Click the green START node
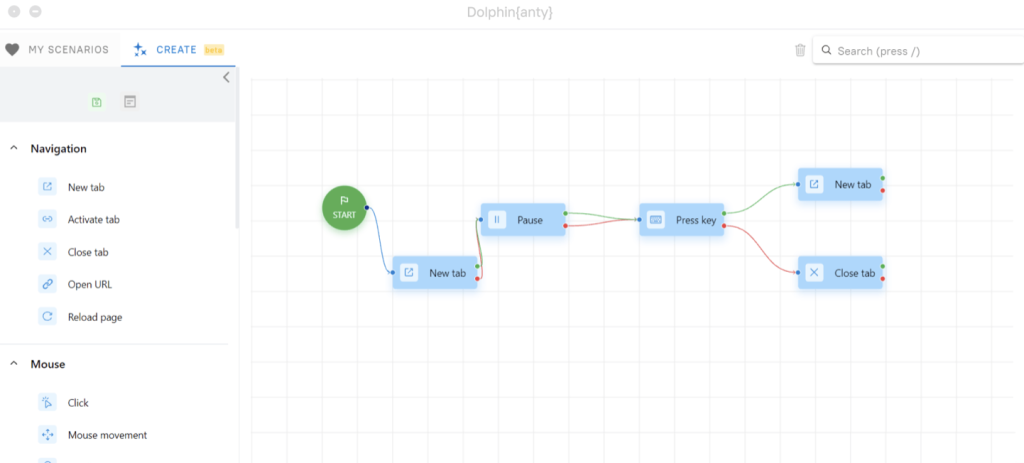Screen dimensions: 1024x463 pos(344,207)
